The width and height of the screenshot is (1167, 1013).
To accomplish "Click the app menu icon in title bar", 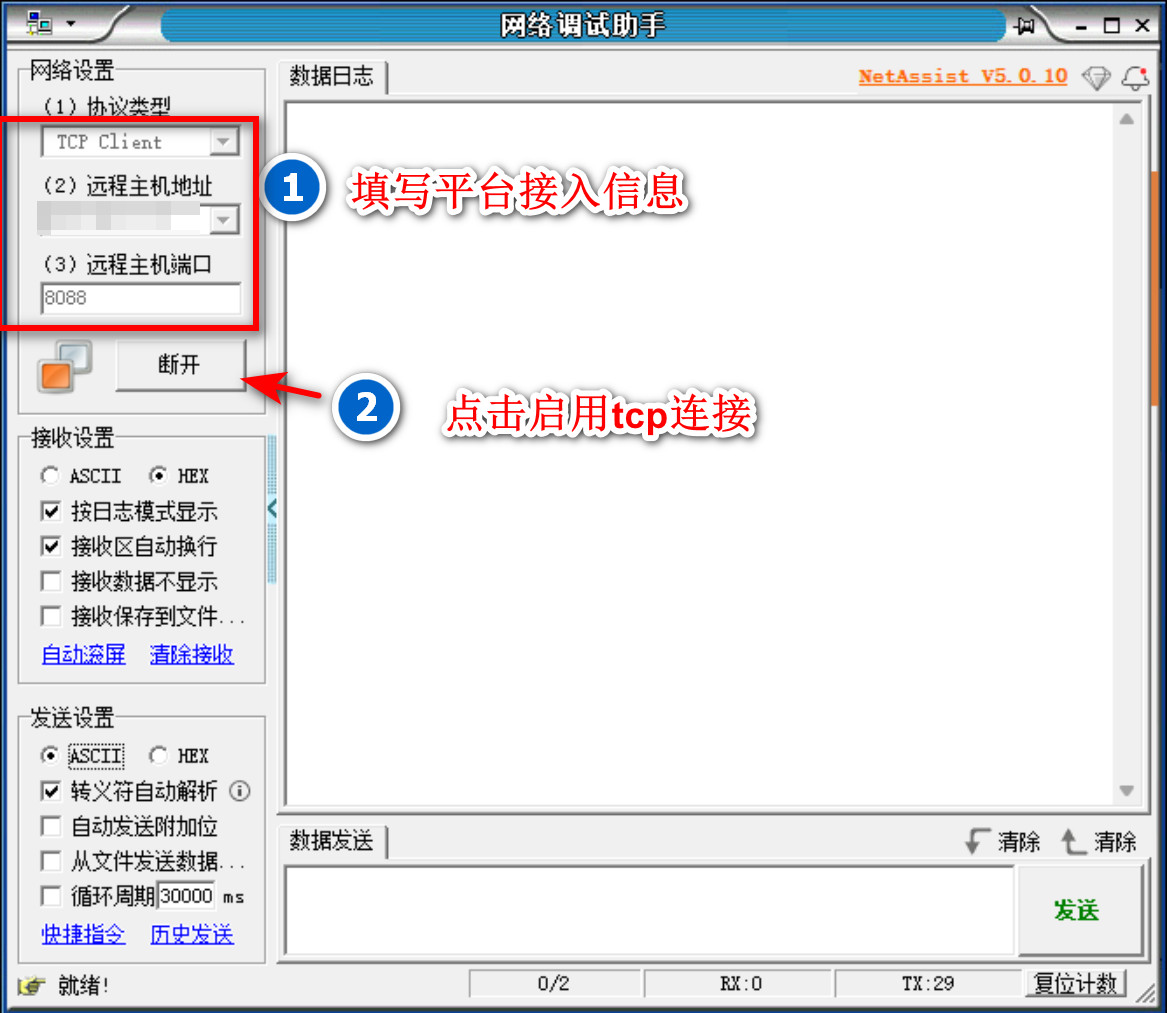I will pos(39,24).
